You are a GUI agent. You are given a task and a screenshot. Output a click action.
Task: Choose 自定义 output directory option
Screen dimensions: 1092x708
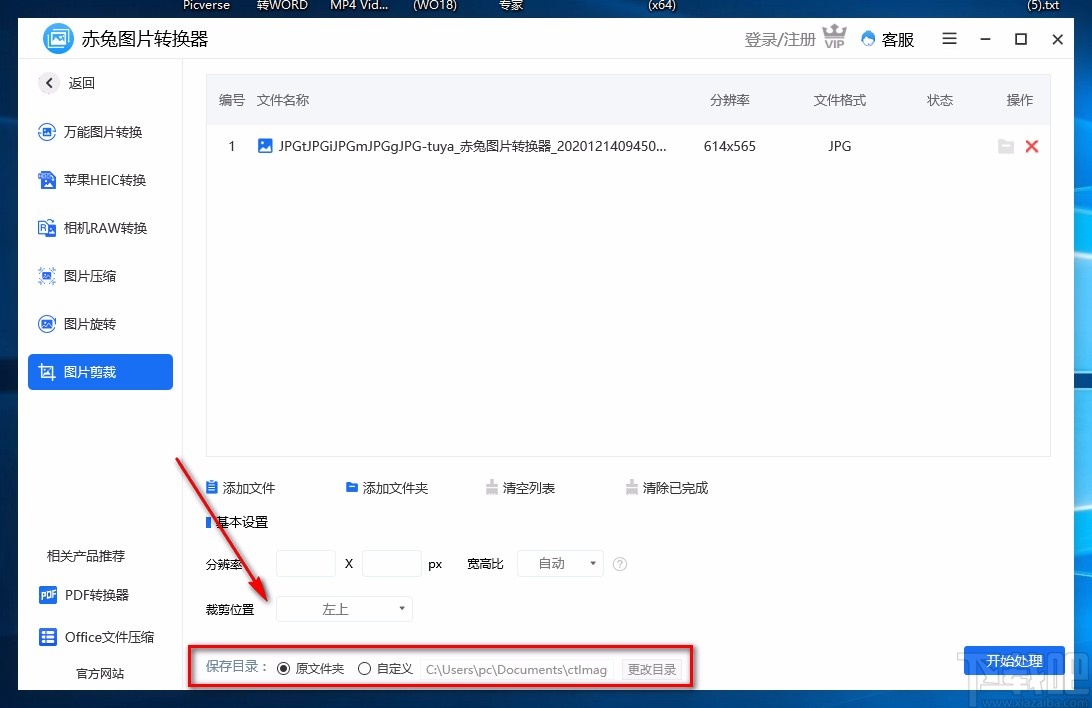tap(364, 668)
